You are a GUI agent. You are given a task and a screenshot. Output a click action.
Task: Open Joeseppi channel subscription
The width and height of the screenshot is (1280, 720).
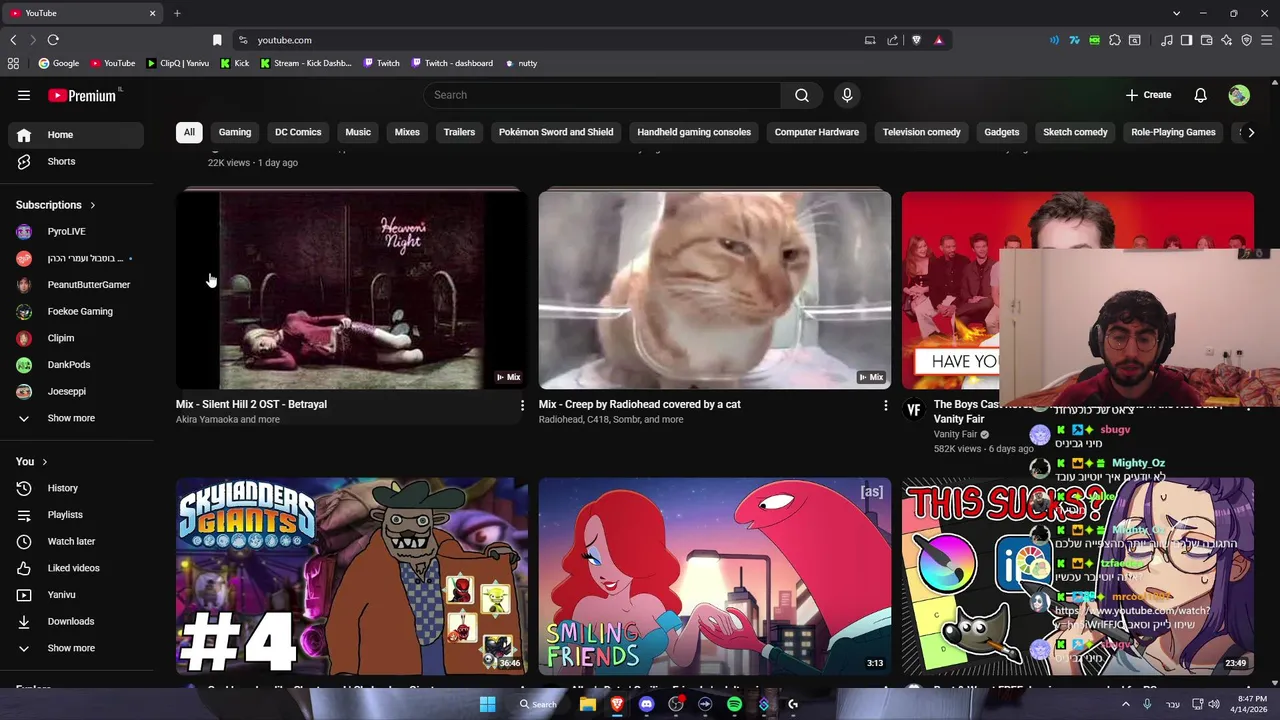(x=76, y=391)
